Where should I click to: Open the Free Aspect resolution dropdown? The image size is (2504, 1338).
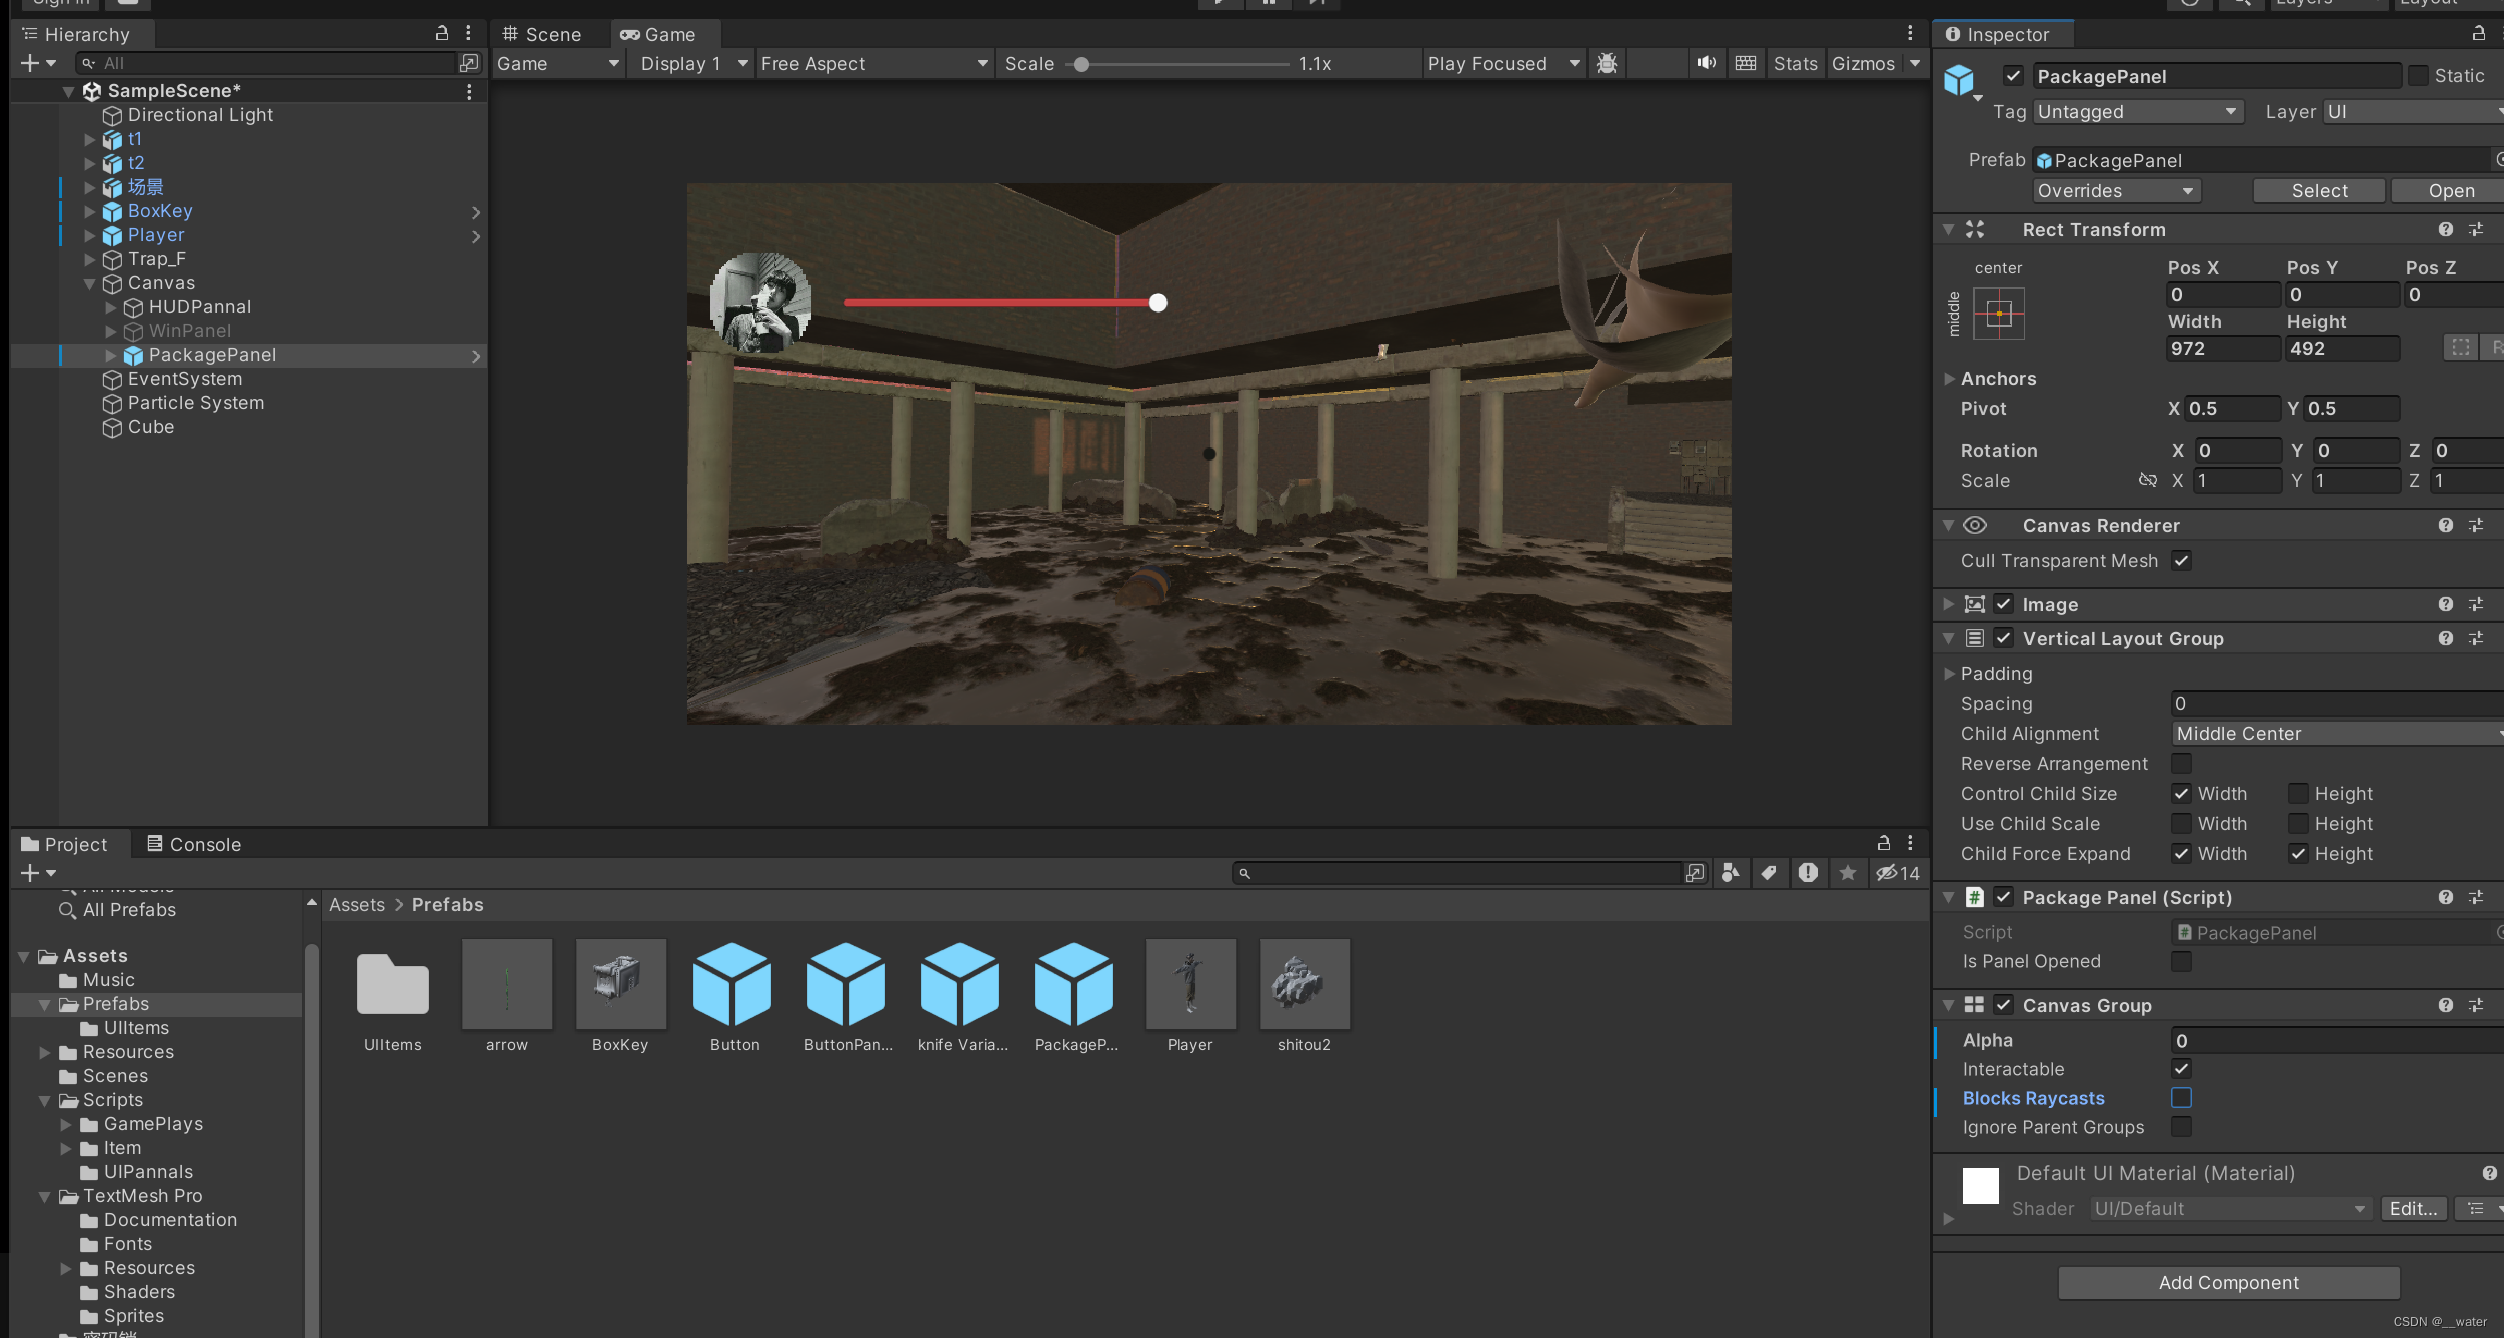tap(873, 63)
